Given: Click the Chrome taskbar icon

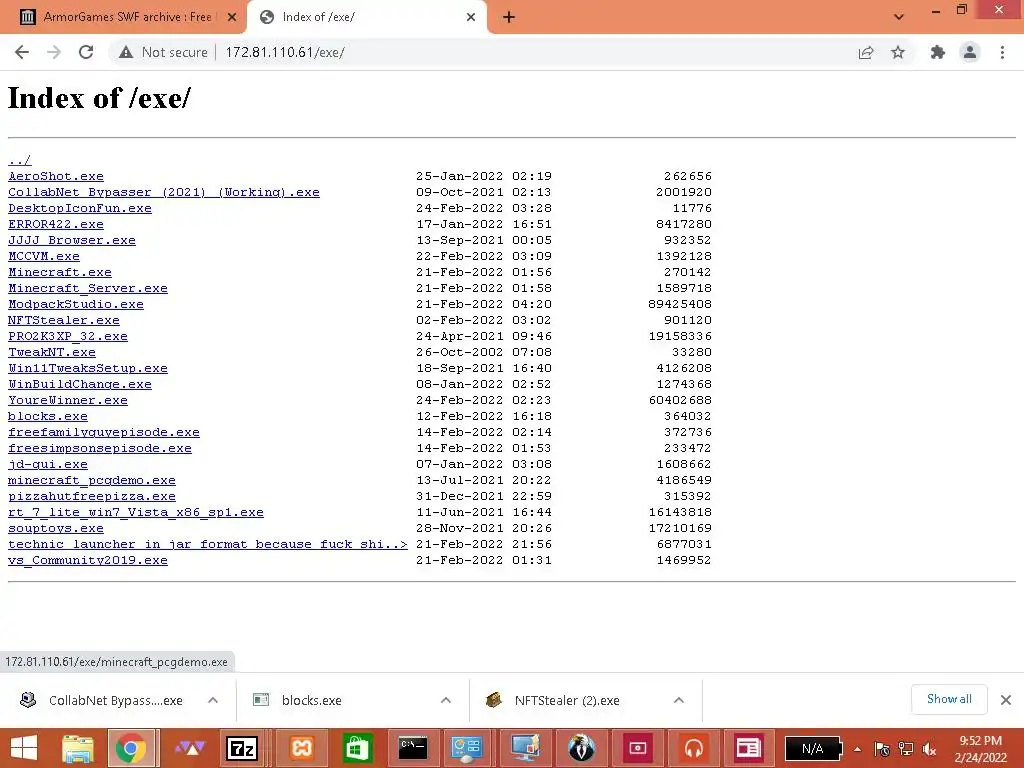Looking at the screenshot, I should (131, 748).
